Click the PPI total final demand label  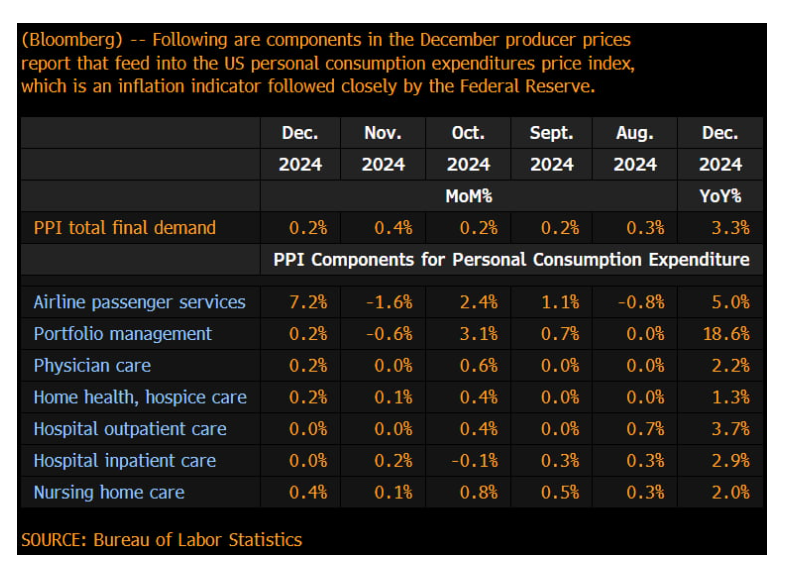(125, 228)
